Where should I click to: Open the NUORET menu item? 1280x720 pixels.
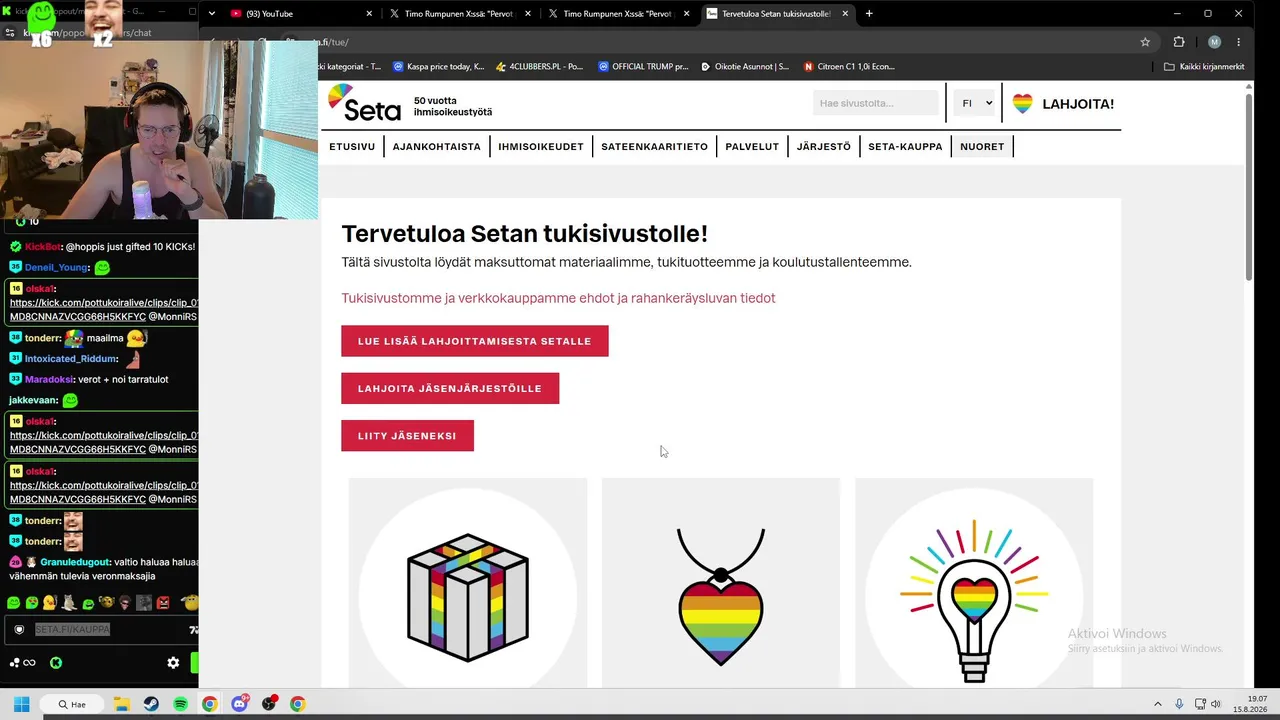pyautogui.click(x=982, y=147)
